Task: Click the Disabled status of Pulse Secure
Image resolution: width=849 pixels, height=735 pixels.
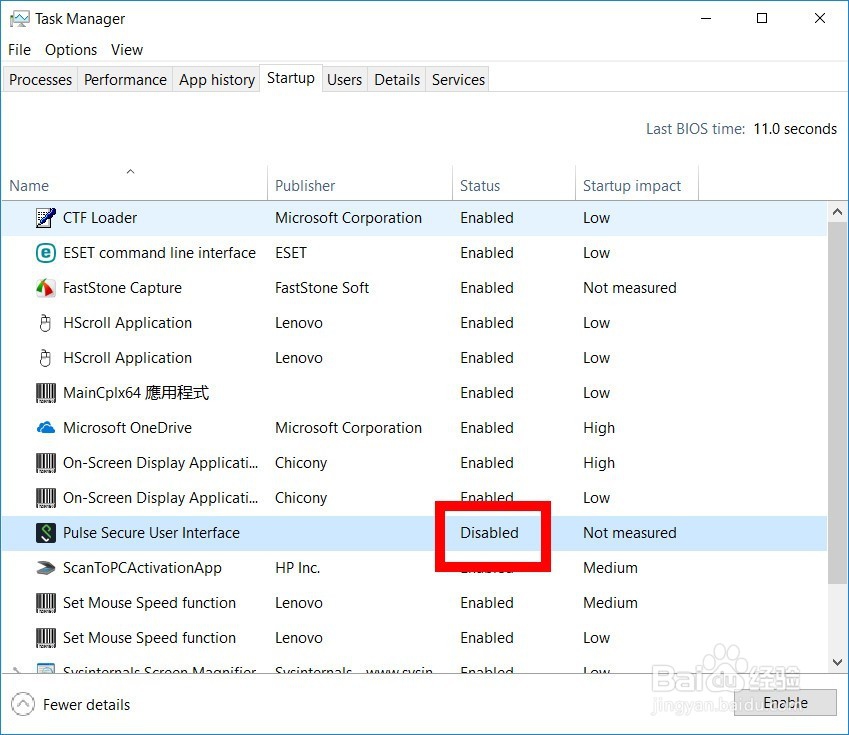Action: point(489,533)
